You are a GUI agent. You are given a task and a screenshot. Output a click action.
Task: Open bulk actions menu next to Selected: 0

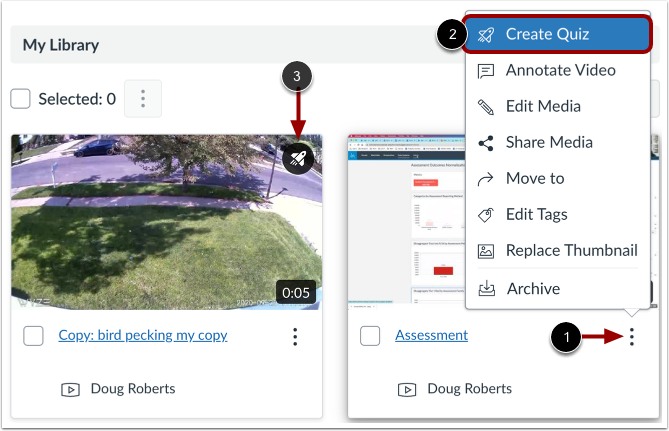[143, 99]
